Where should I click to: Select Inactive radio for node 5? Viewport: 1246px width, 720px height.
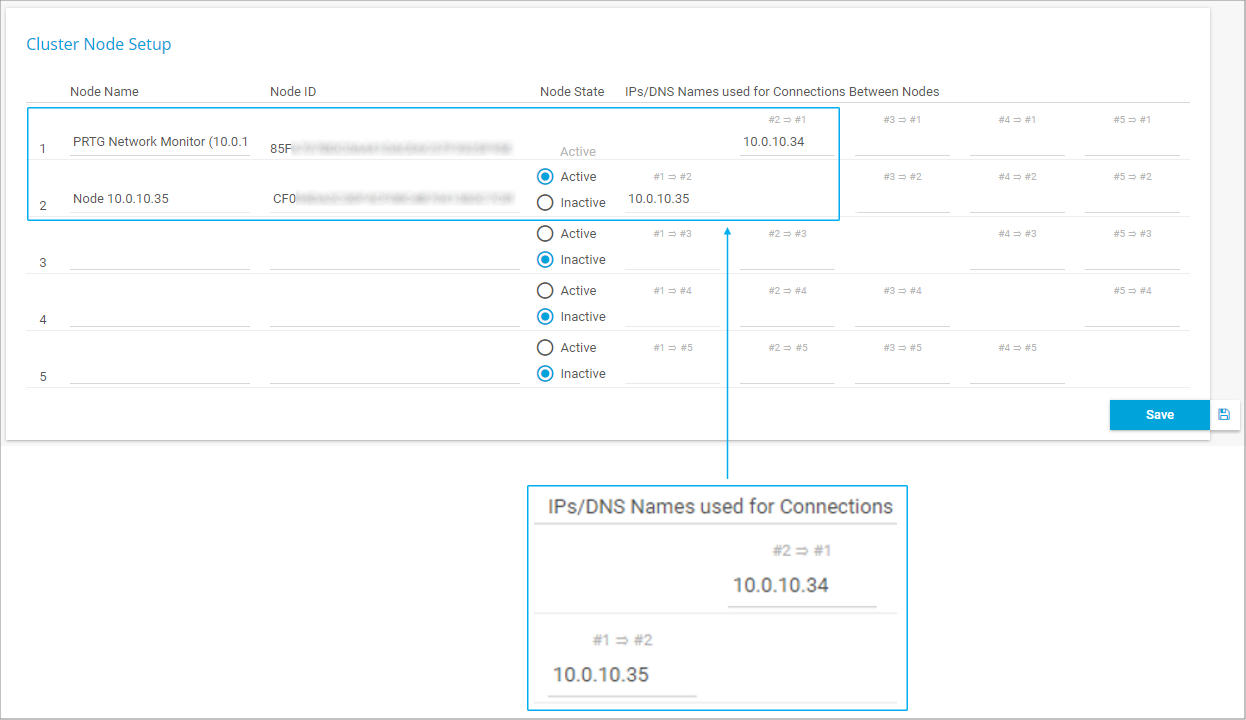click(545, 374)
